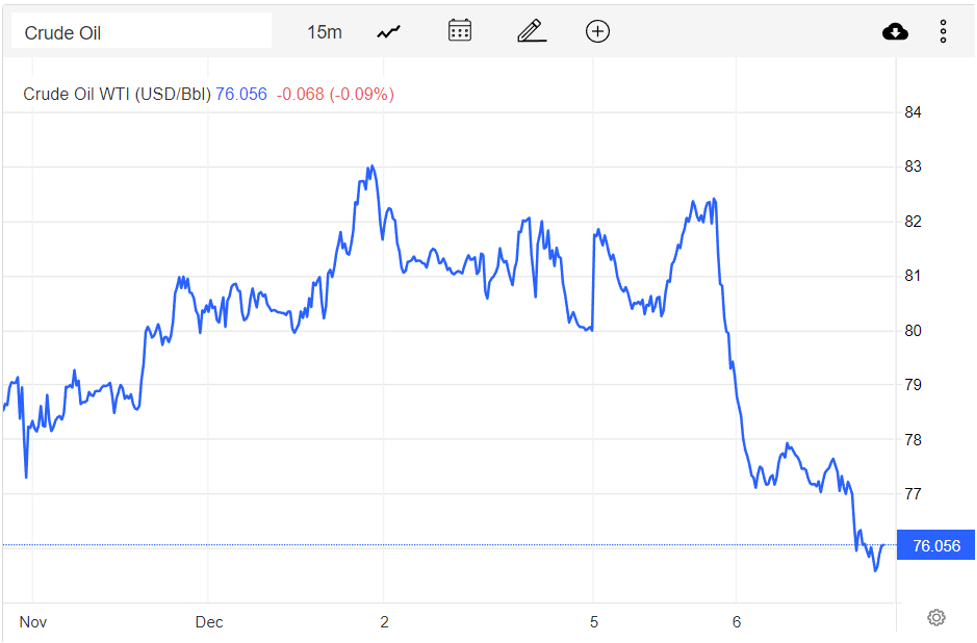The height and width of the screenshot is (643, 977).
Task: Click the 5 date label on time axis
Action: coord(594,622)
